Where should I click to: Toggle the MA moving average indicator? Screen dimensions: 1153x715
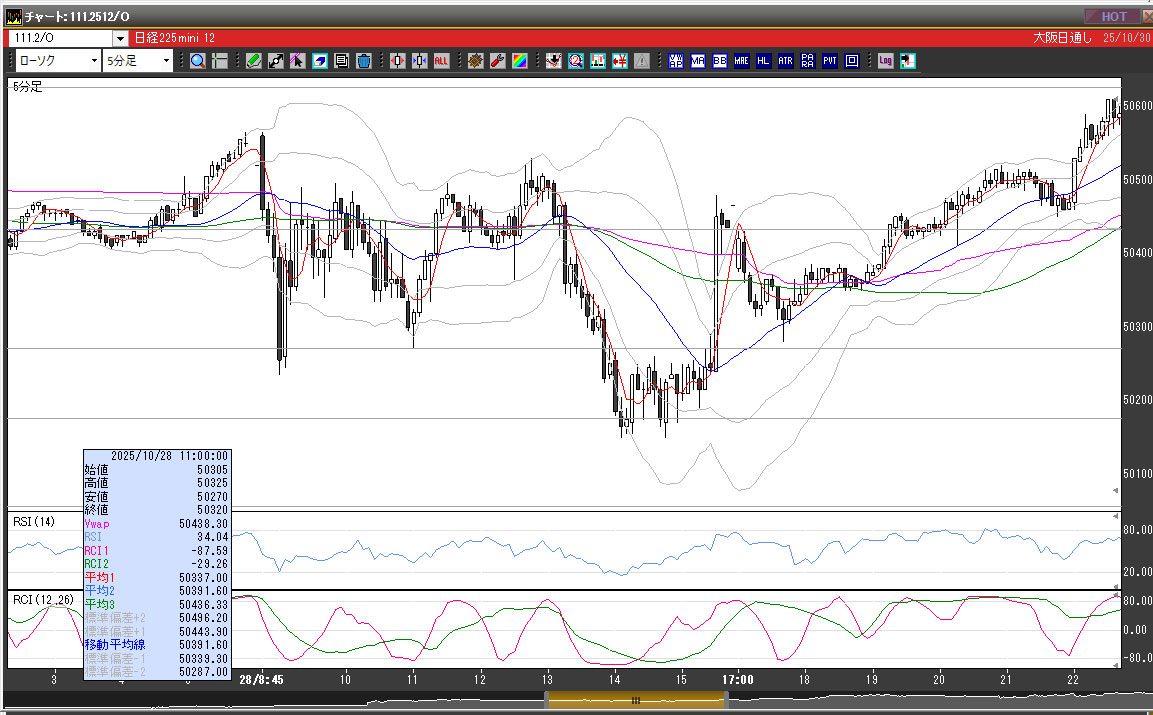(697, 61)
